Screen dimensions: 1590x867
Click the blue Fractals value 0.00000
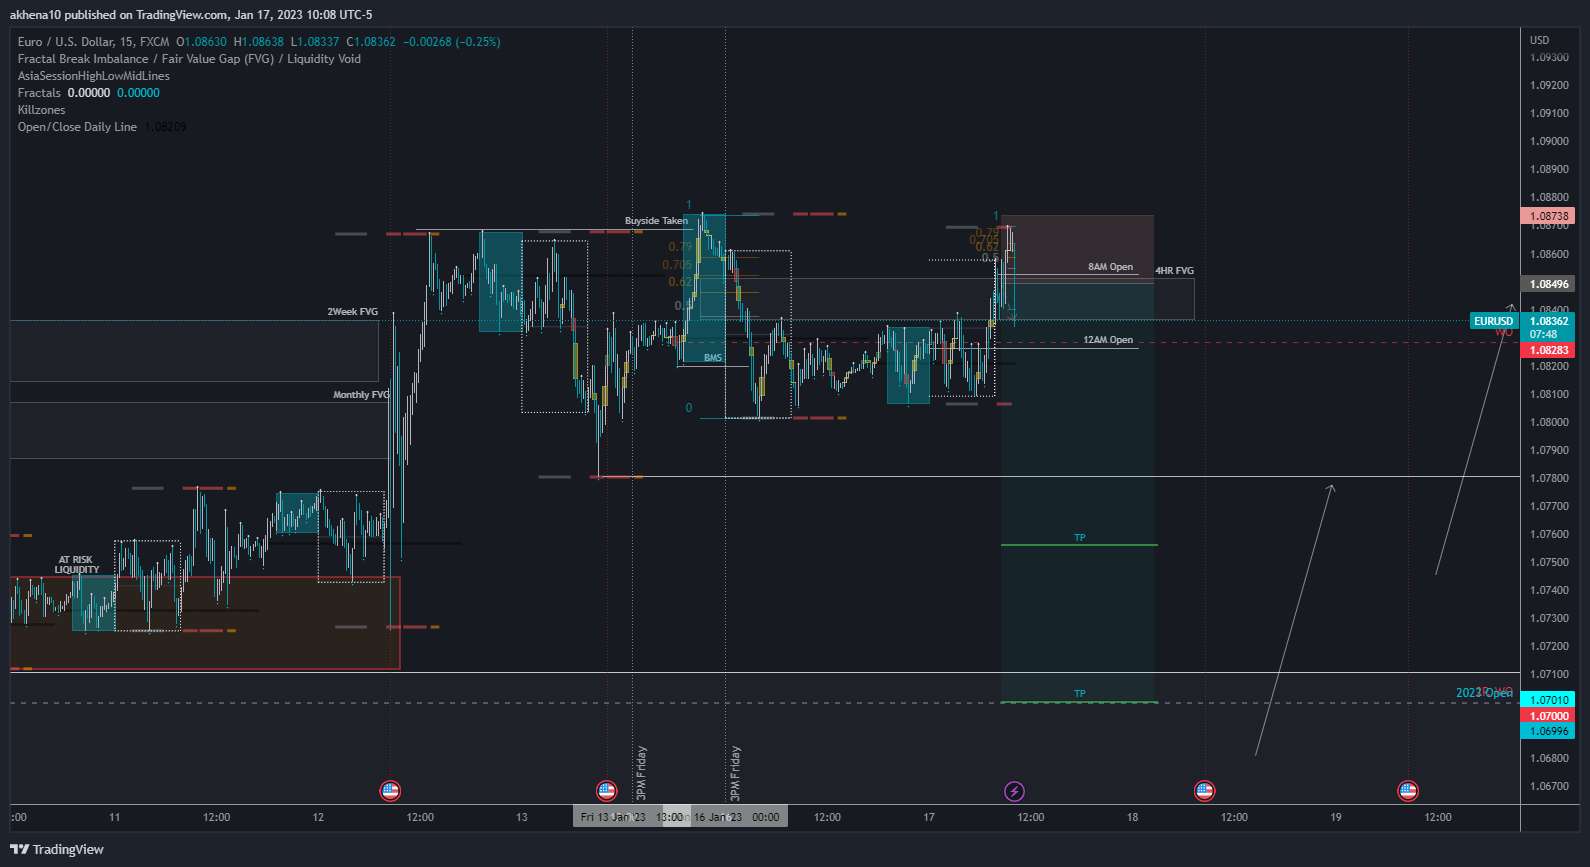[138, 93]
